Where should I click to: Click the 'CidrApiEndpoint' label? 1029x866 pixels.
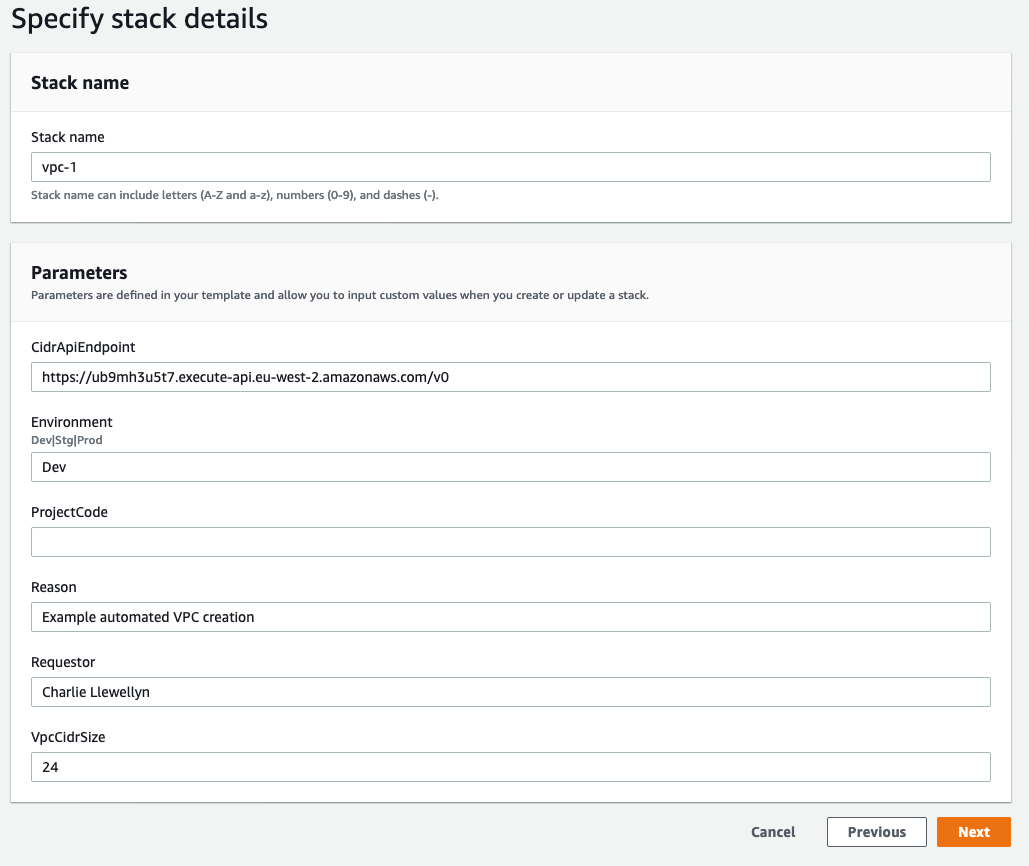click(x=83, y=347)
